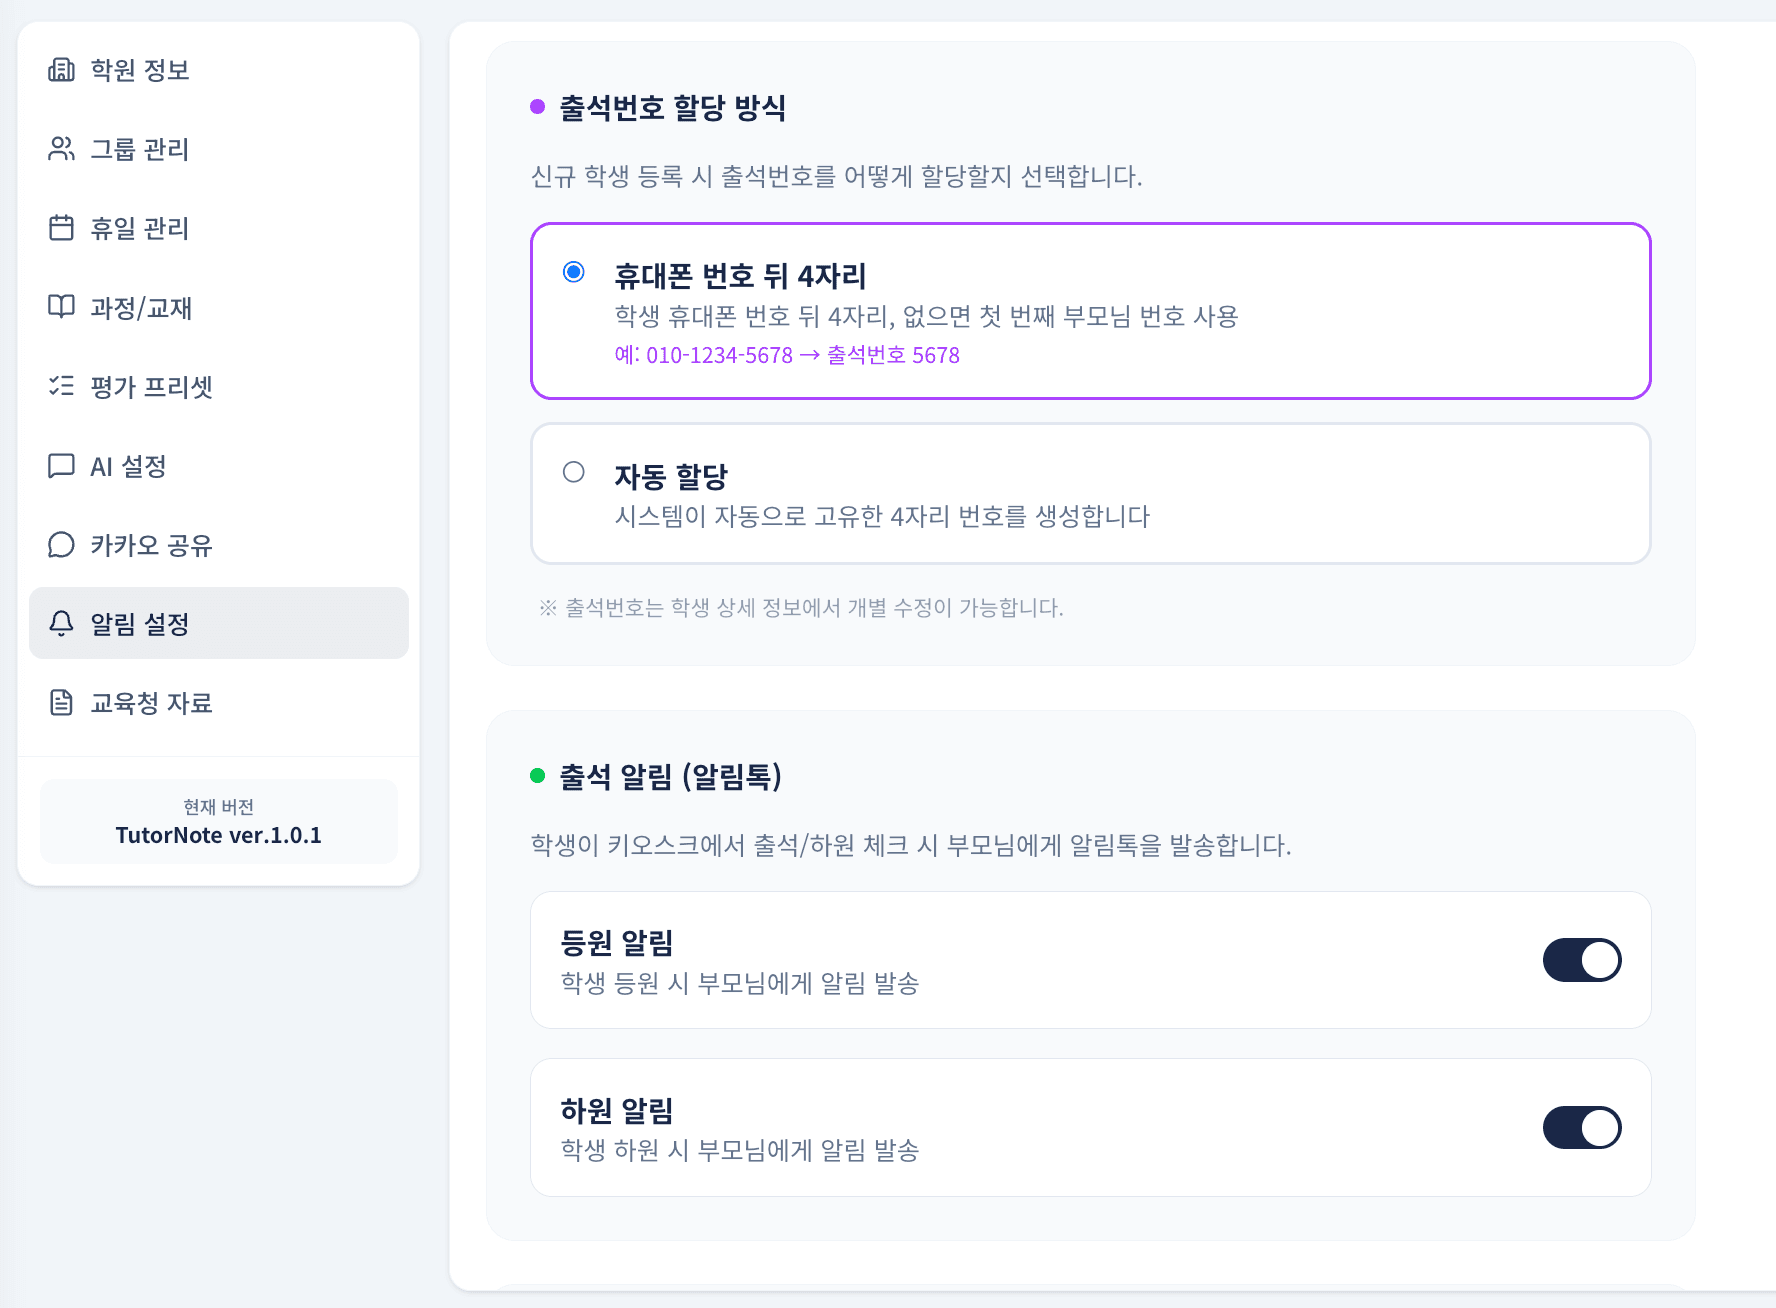
Task: Click the TutorNote ver.1.0.1 version label
Action: coord(219,835)
